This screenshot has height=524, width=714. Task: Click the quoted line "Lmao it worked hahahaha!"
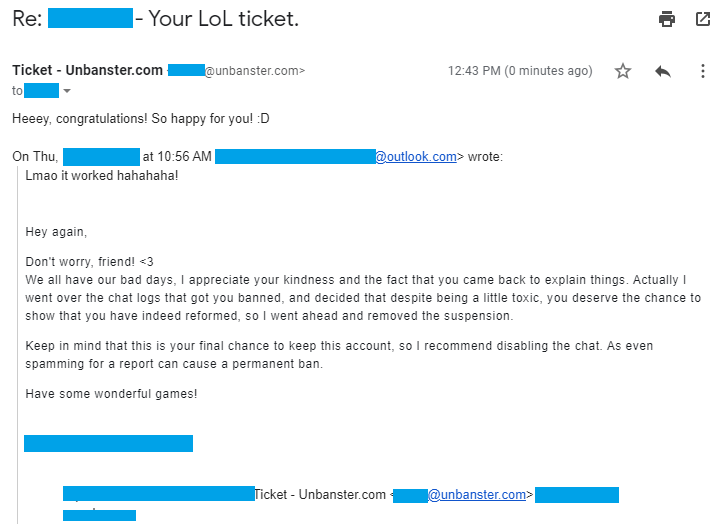click(x=102, y=176)
